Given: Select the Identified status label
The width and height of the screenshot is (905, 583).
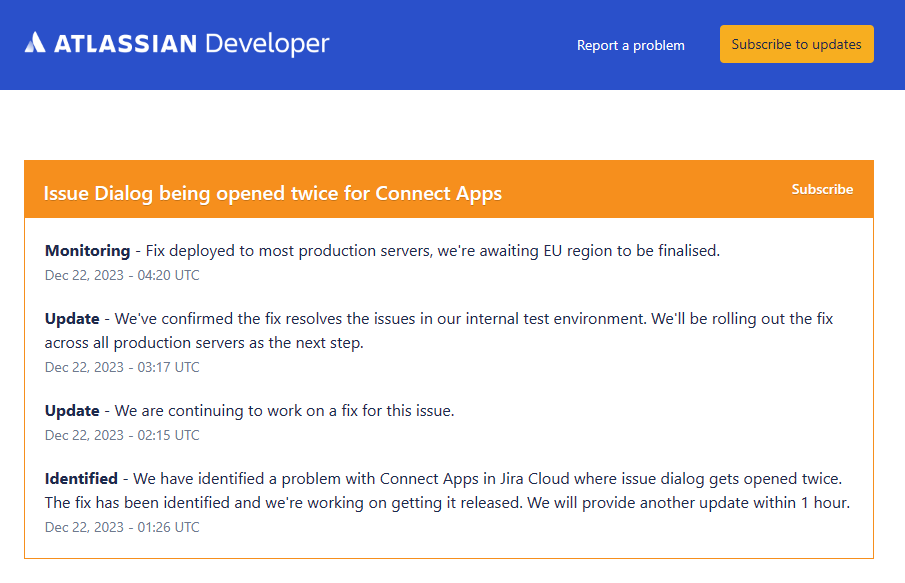Looking at the screenshot, I should pos(81,479).
